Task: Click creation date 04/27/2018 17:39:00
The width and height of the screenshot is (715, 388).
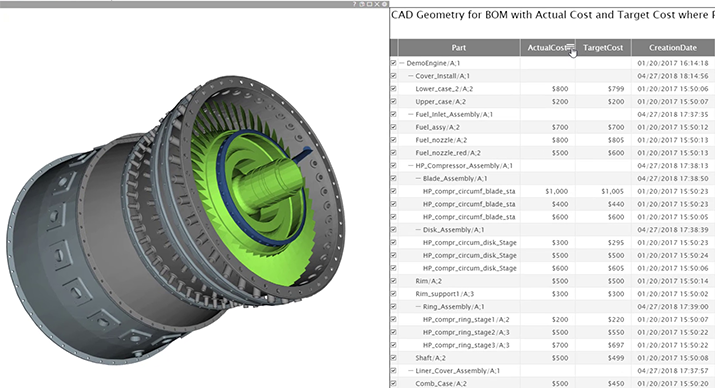Action: pyautogui.click(x=673, y=306)
